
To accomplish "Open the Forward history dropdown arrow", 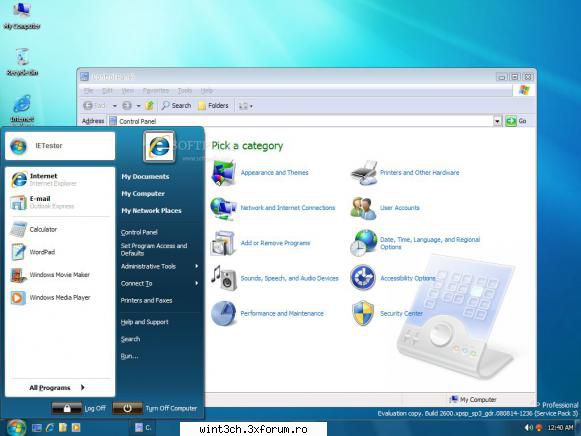I will tap(138, 106).
